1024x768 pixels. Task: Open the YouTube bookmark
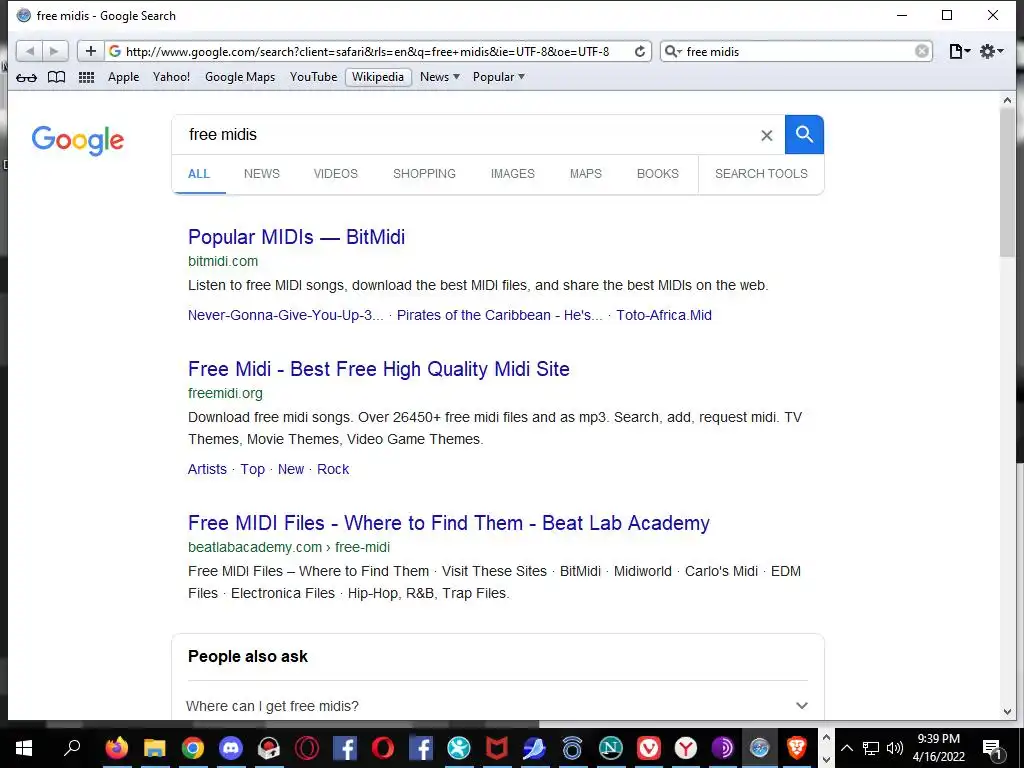[313, 77]
